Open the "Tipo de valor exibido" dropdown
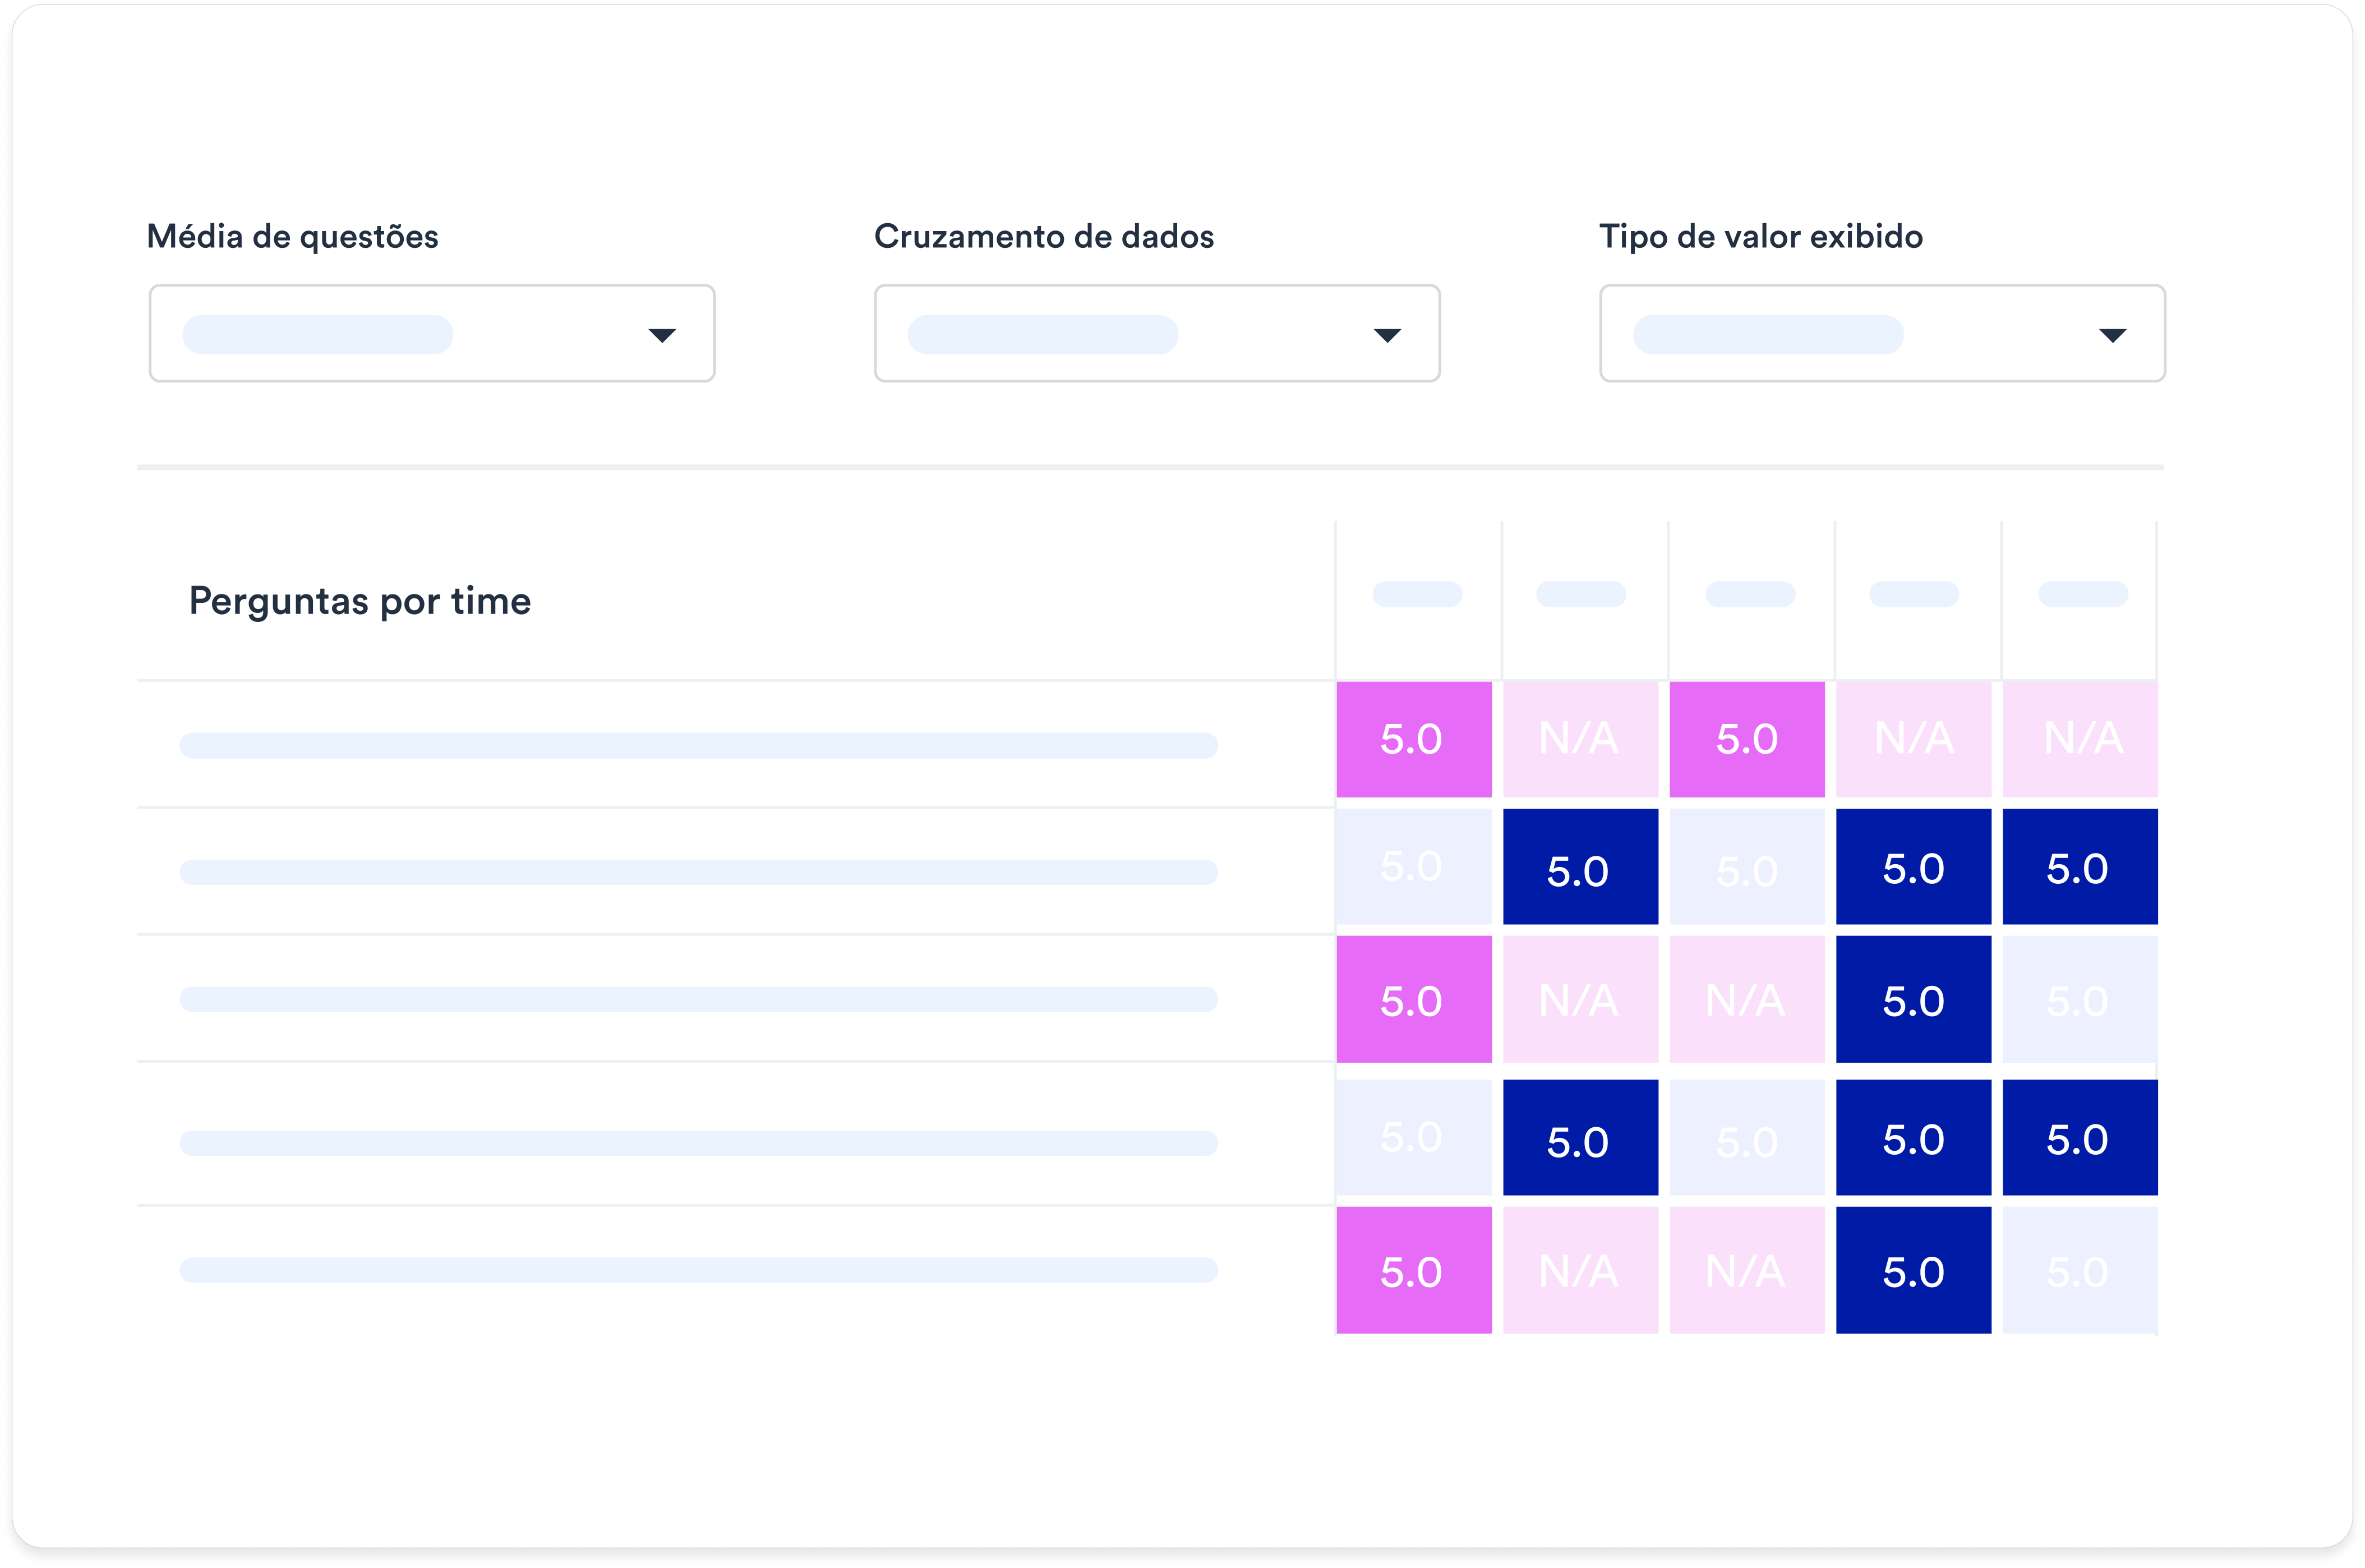 coord(1882,334)
